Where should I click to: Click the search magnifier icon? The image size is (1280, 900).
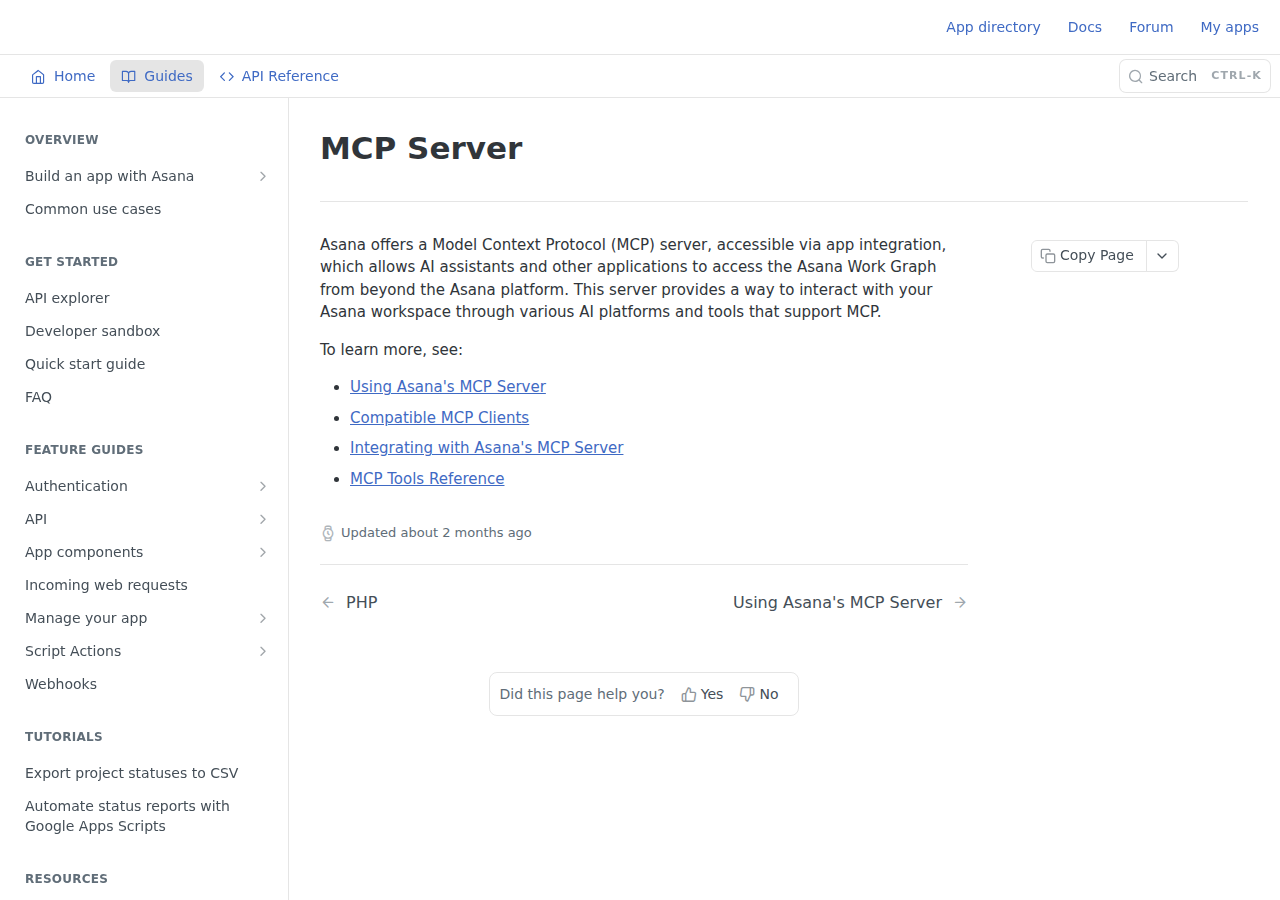[x=1135, y=77]
